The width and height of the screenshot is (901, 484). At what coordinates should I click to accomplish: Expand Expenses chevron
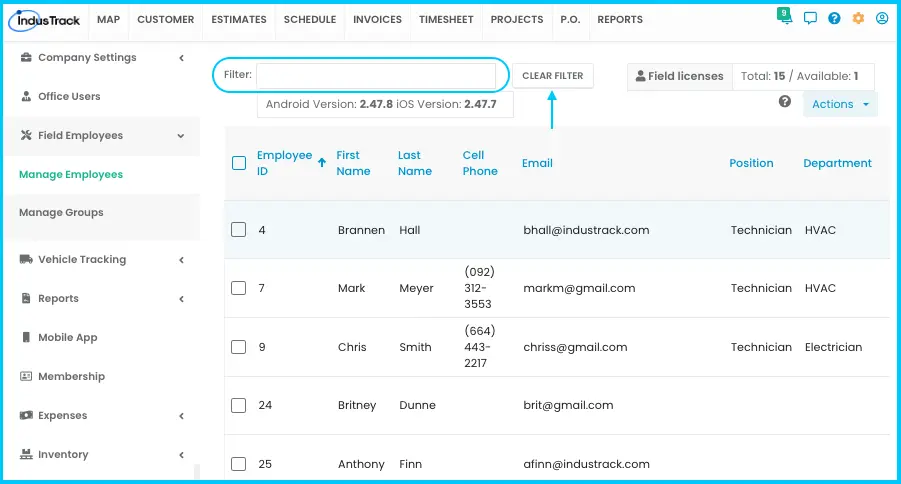tap(182, 416)
